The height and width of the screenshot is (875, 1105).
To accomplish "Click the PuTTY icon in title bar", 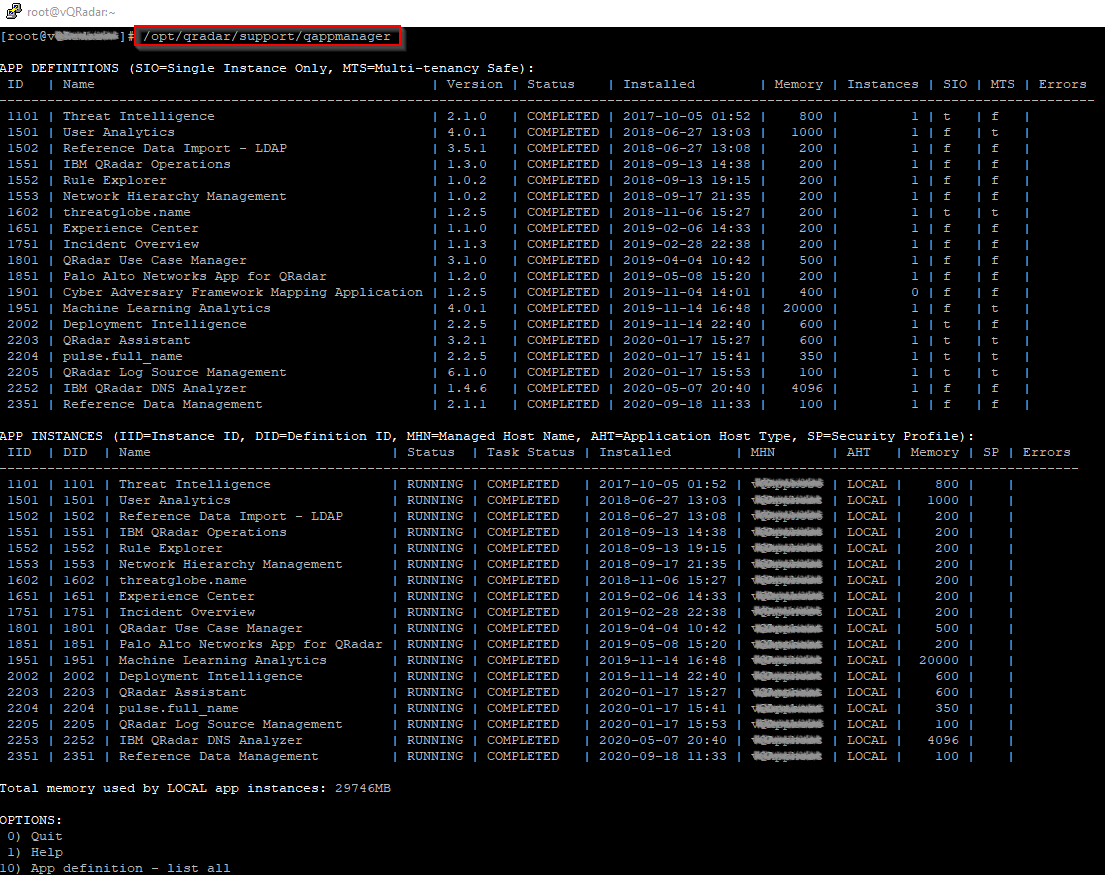I will [x=13, y=11].
